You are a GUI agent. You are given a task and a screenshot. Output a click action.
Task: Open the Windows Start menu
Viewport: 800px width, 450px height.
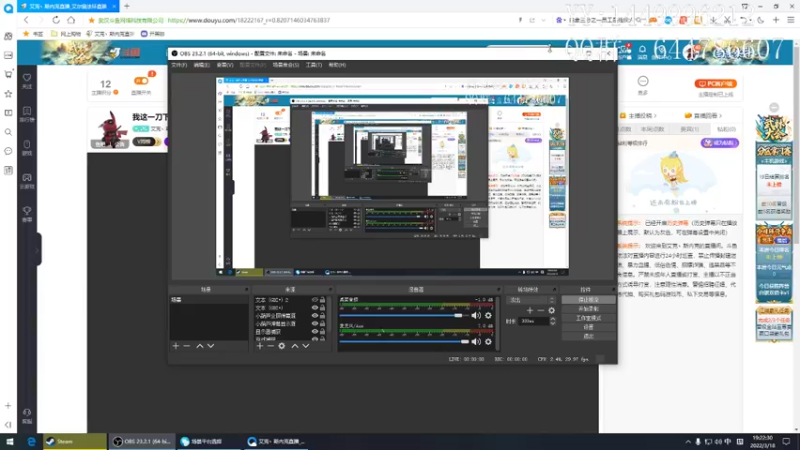[10, 441]
